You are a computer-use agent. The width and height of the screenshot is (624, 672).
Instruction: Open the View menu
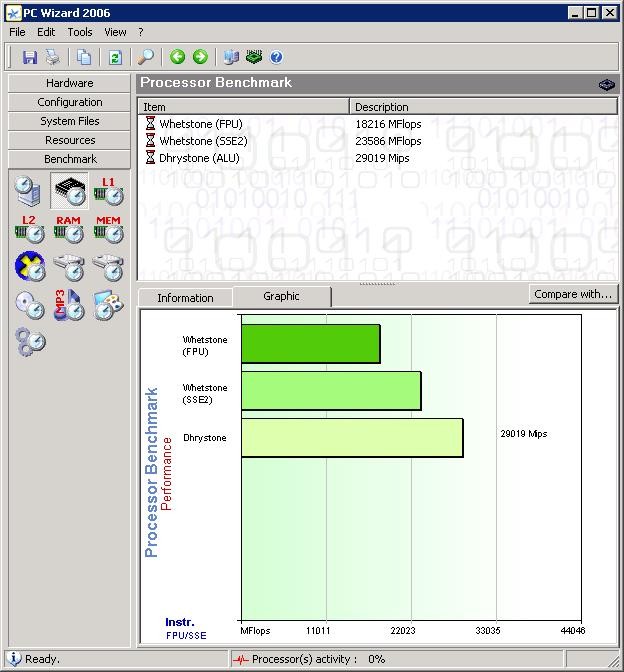pos(115,32)
